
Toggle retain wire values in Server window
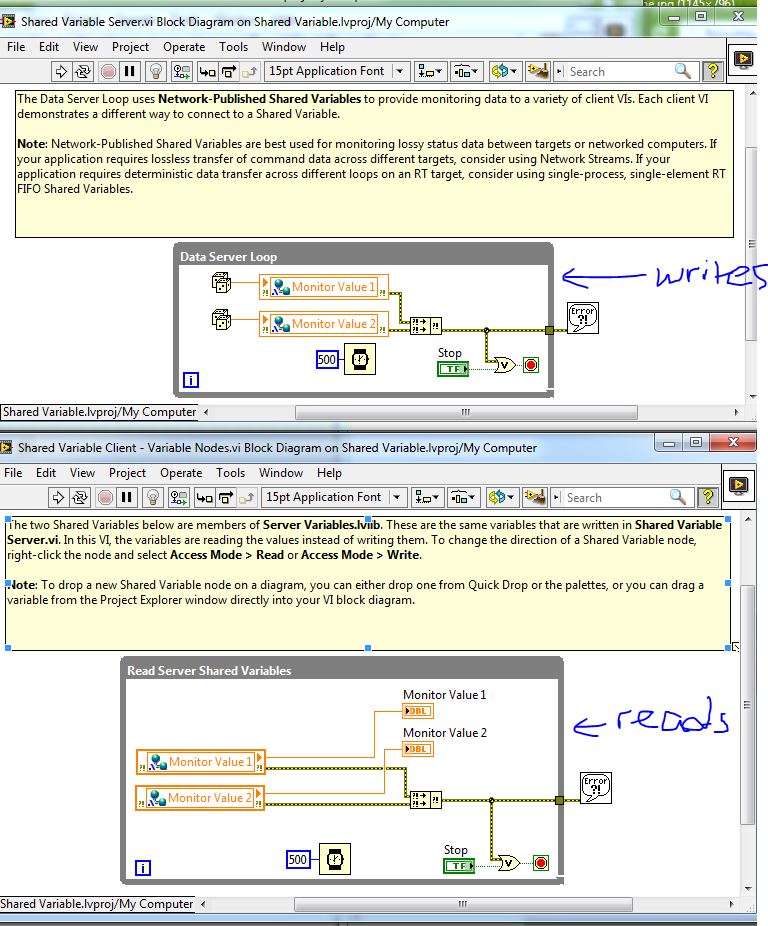coord(181,72)
